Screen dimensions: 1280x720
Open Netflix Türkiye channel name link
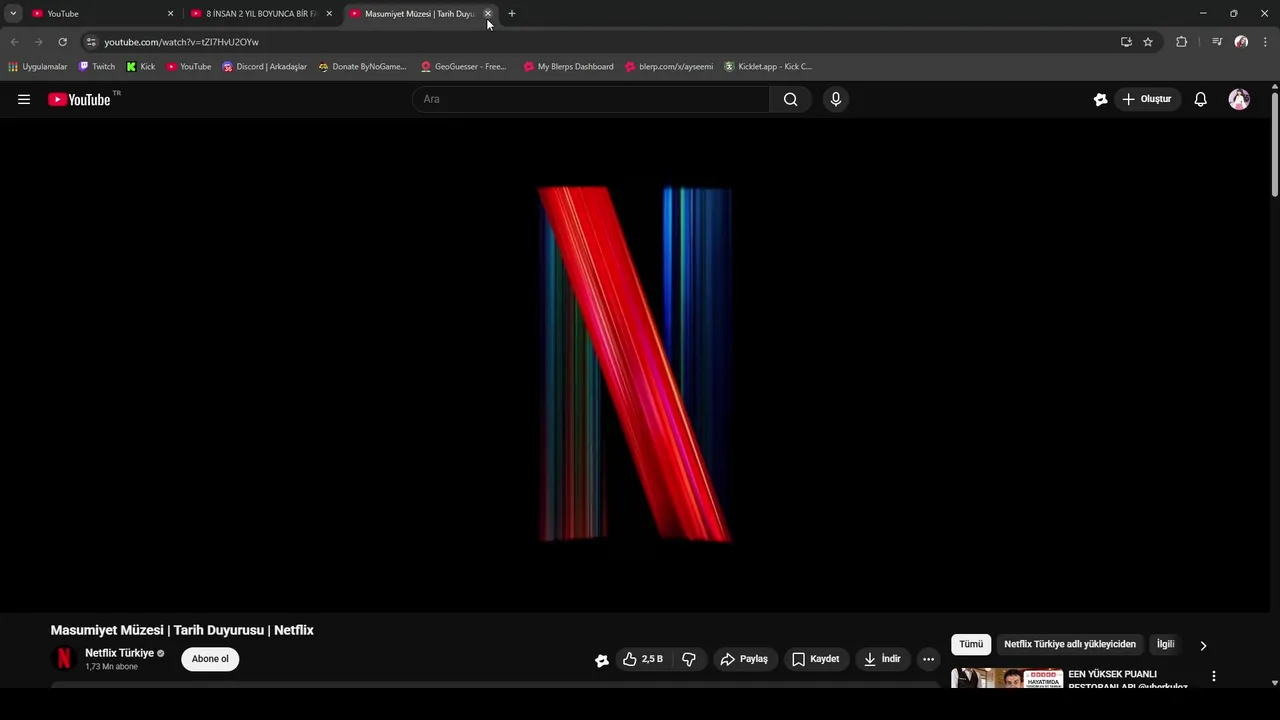click(x=119, y=653)
